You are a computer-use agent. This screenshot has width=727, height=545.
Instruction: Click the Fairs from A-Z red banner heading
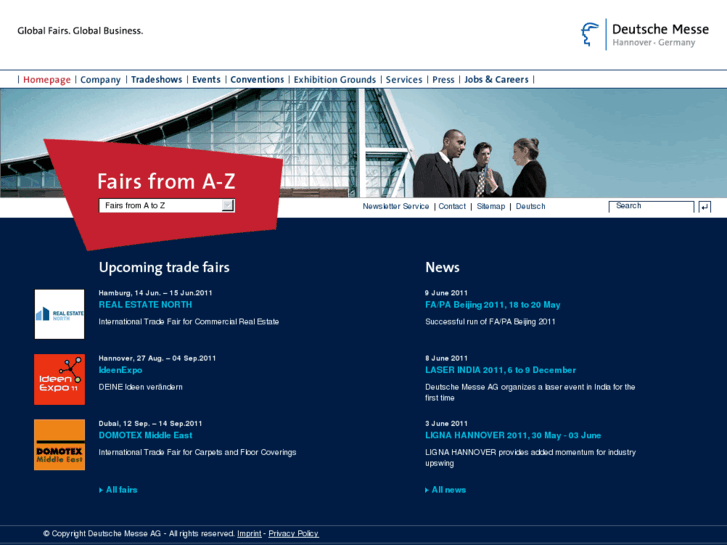click(x=166, y=181)
